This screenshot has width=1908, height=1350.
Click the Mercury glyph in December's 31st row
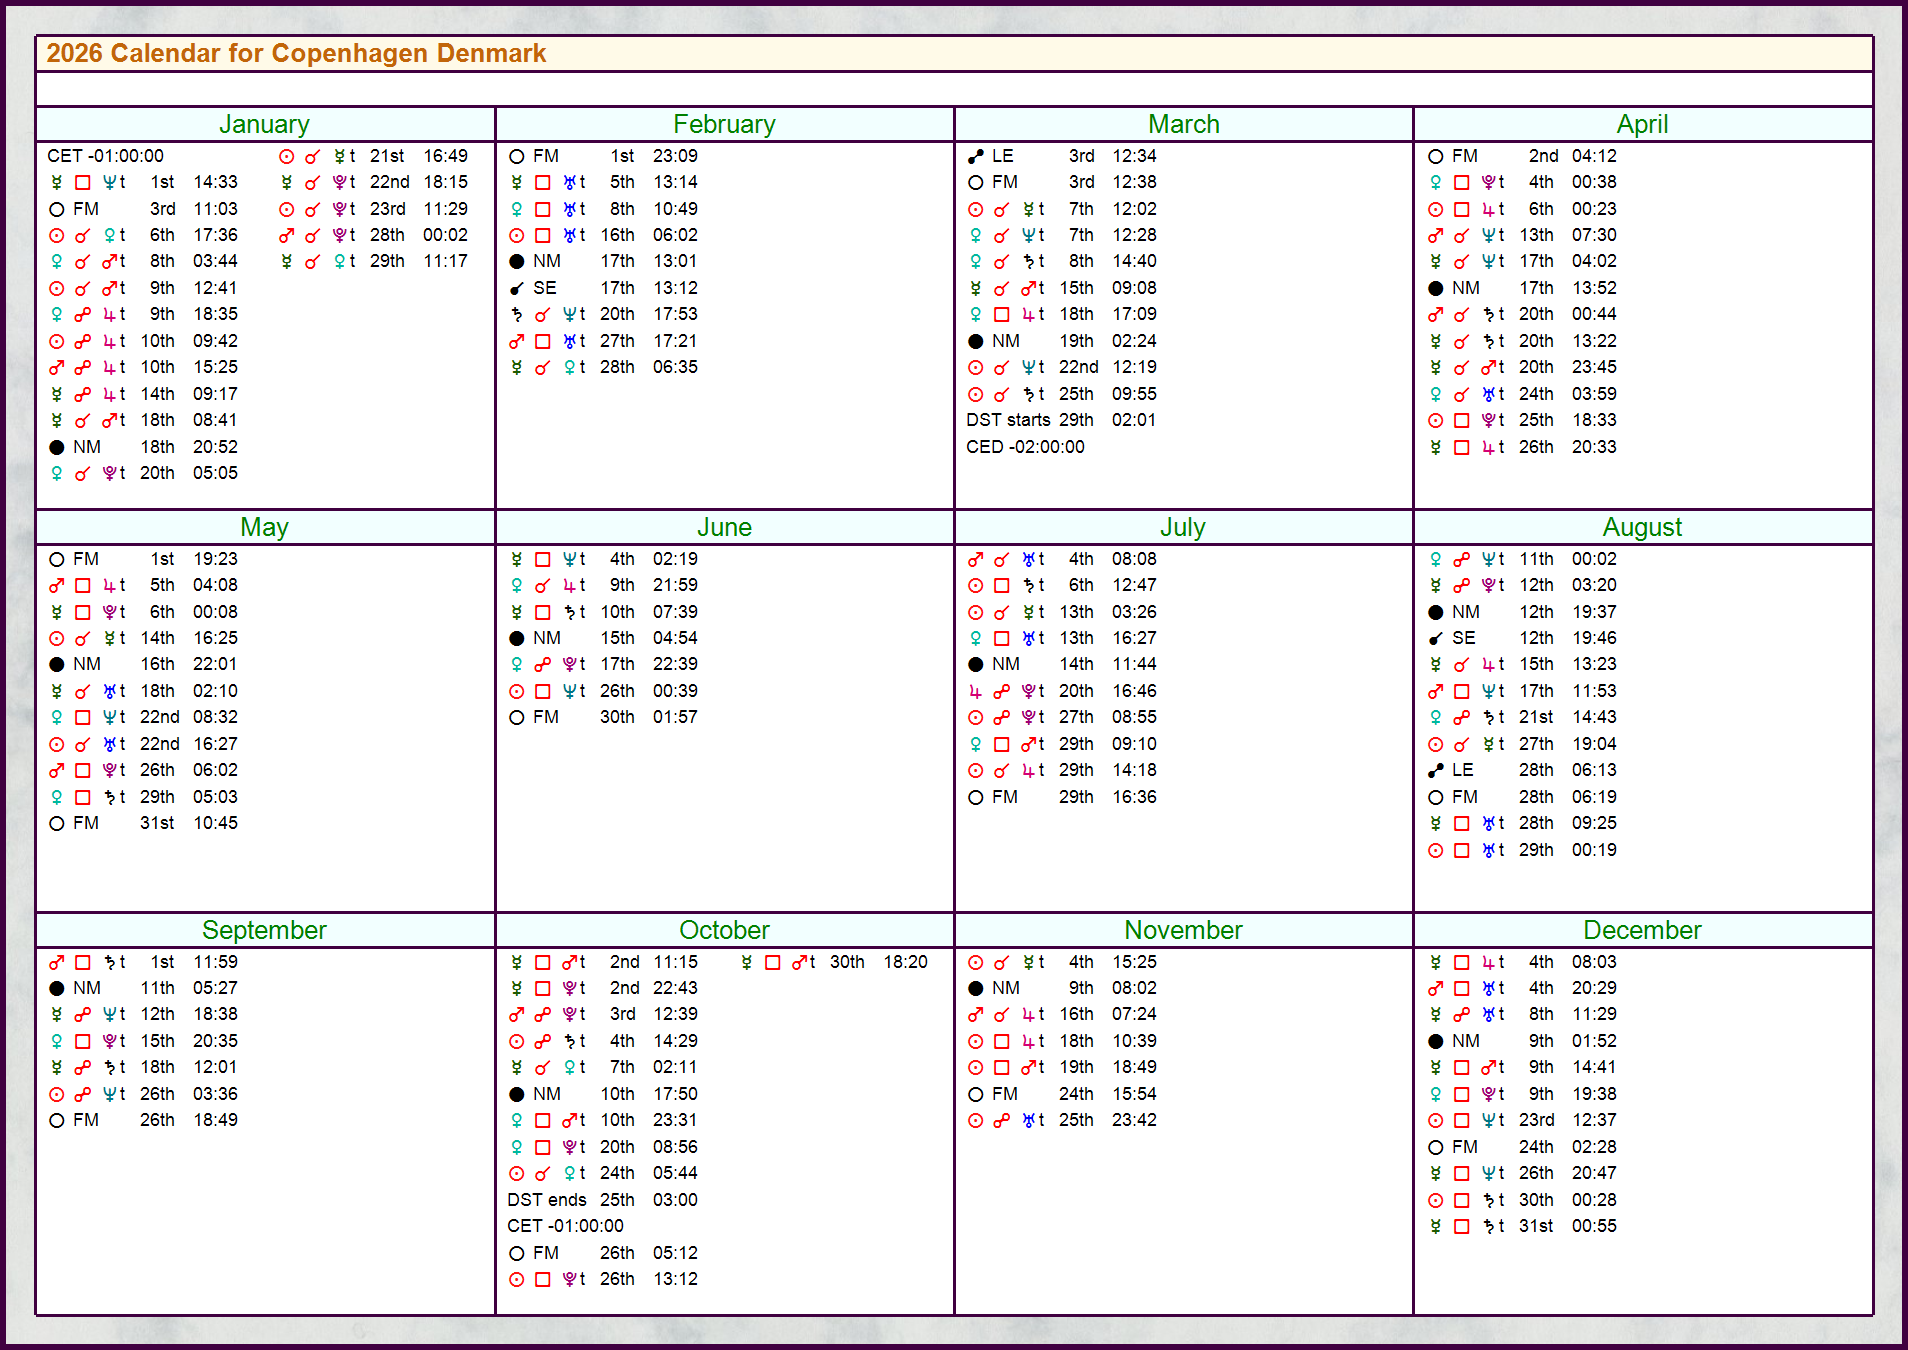coord(1435,1226)
